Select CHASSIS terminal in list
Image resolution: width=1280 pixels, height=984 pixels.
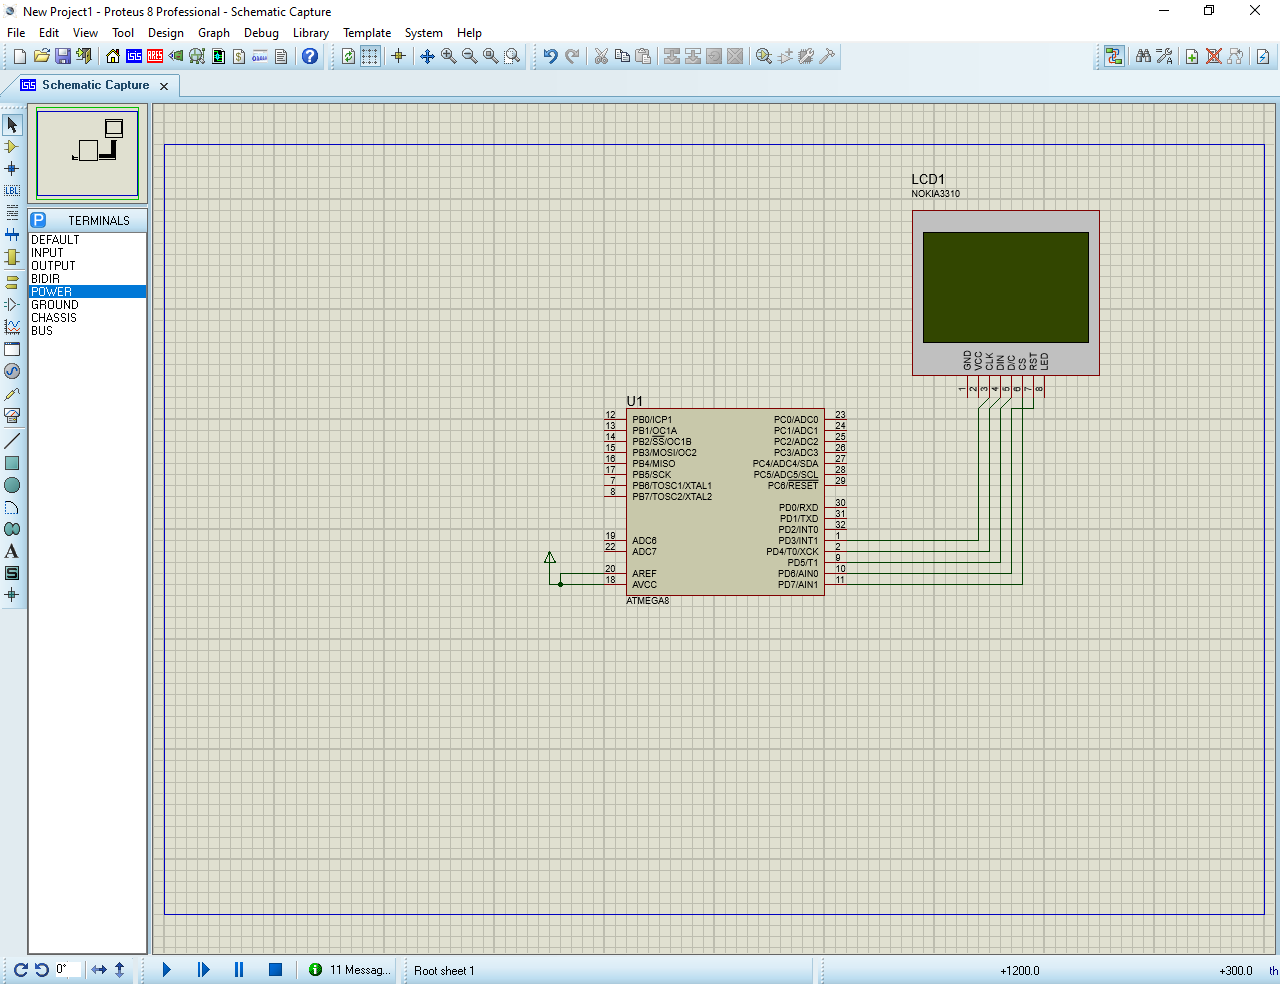[87, 318]
